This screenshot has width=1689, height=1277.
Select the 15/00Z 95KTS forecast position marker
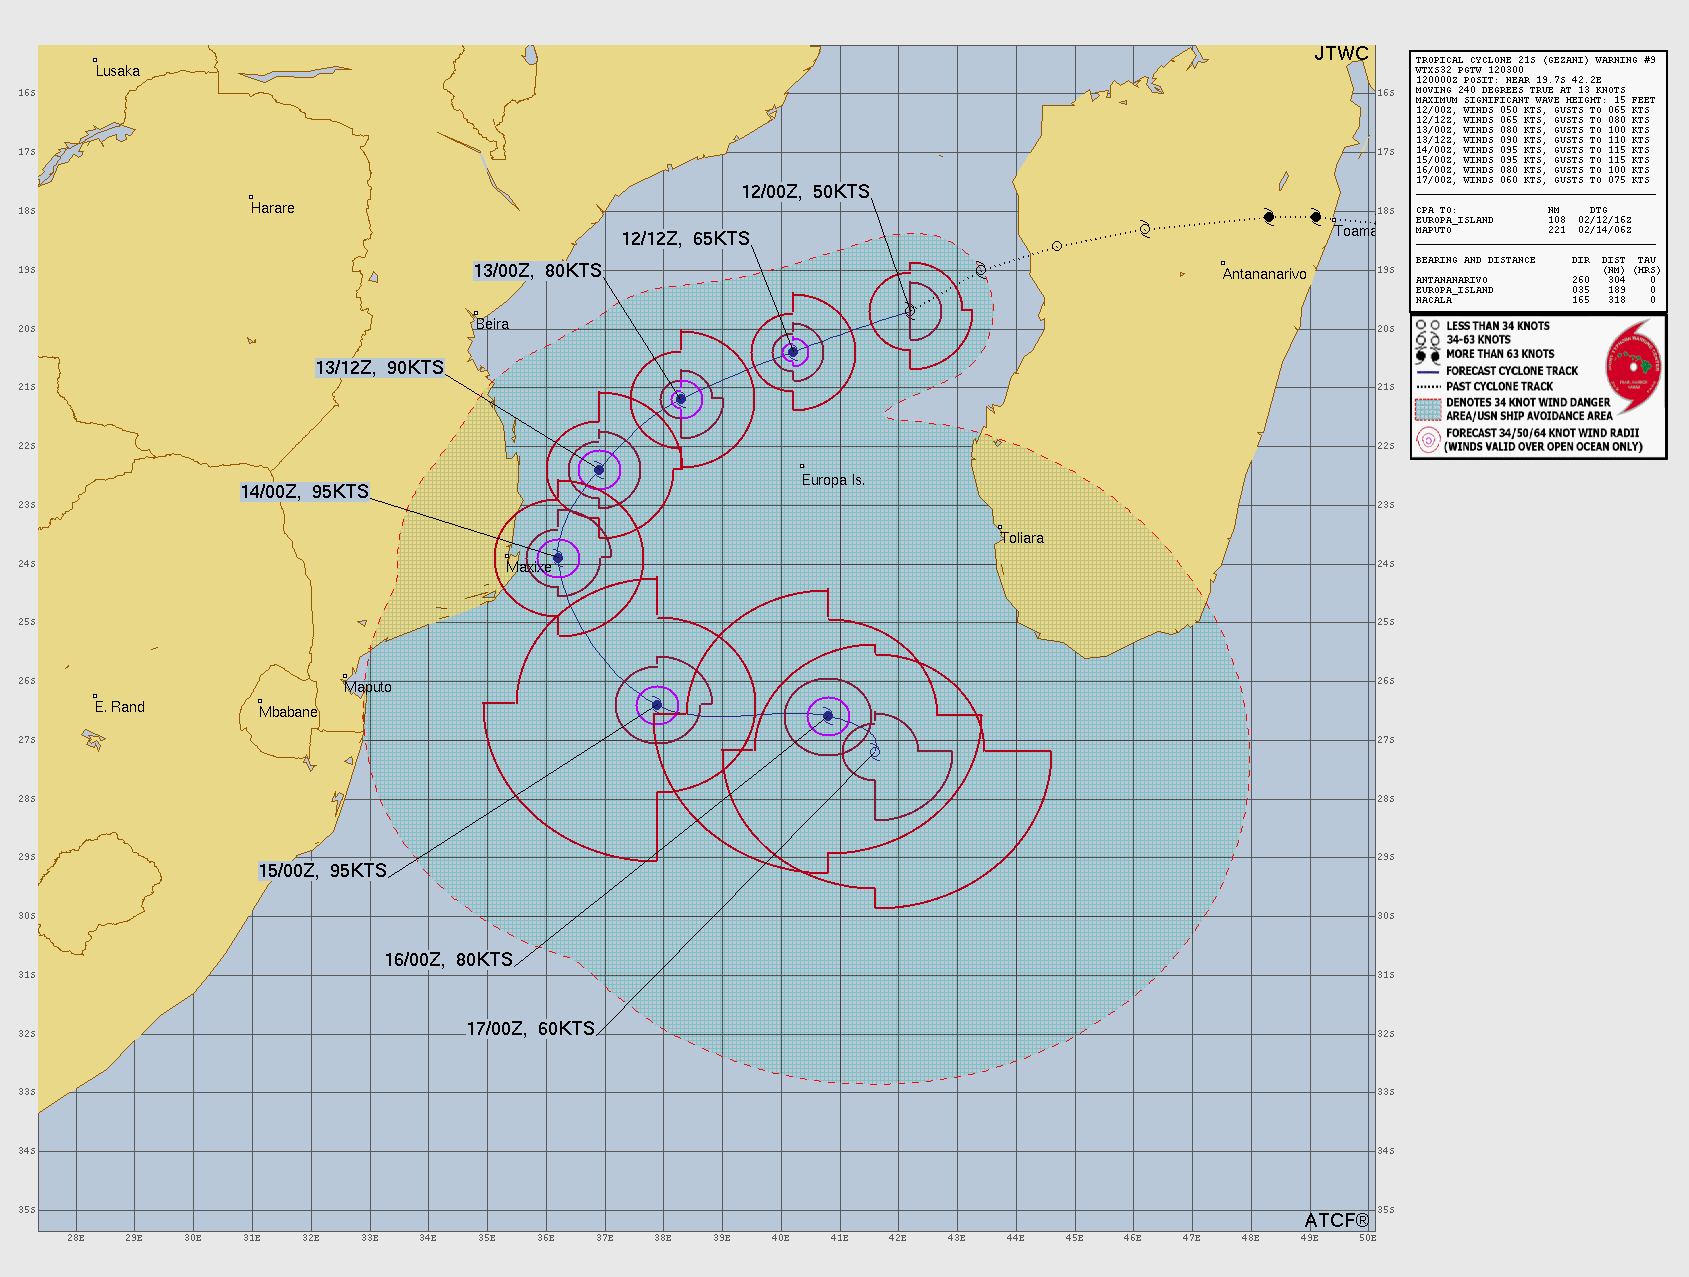[657, 705]
